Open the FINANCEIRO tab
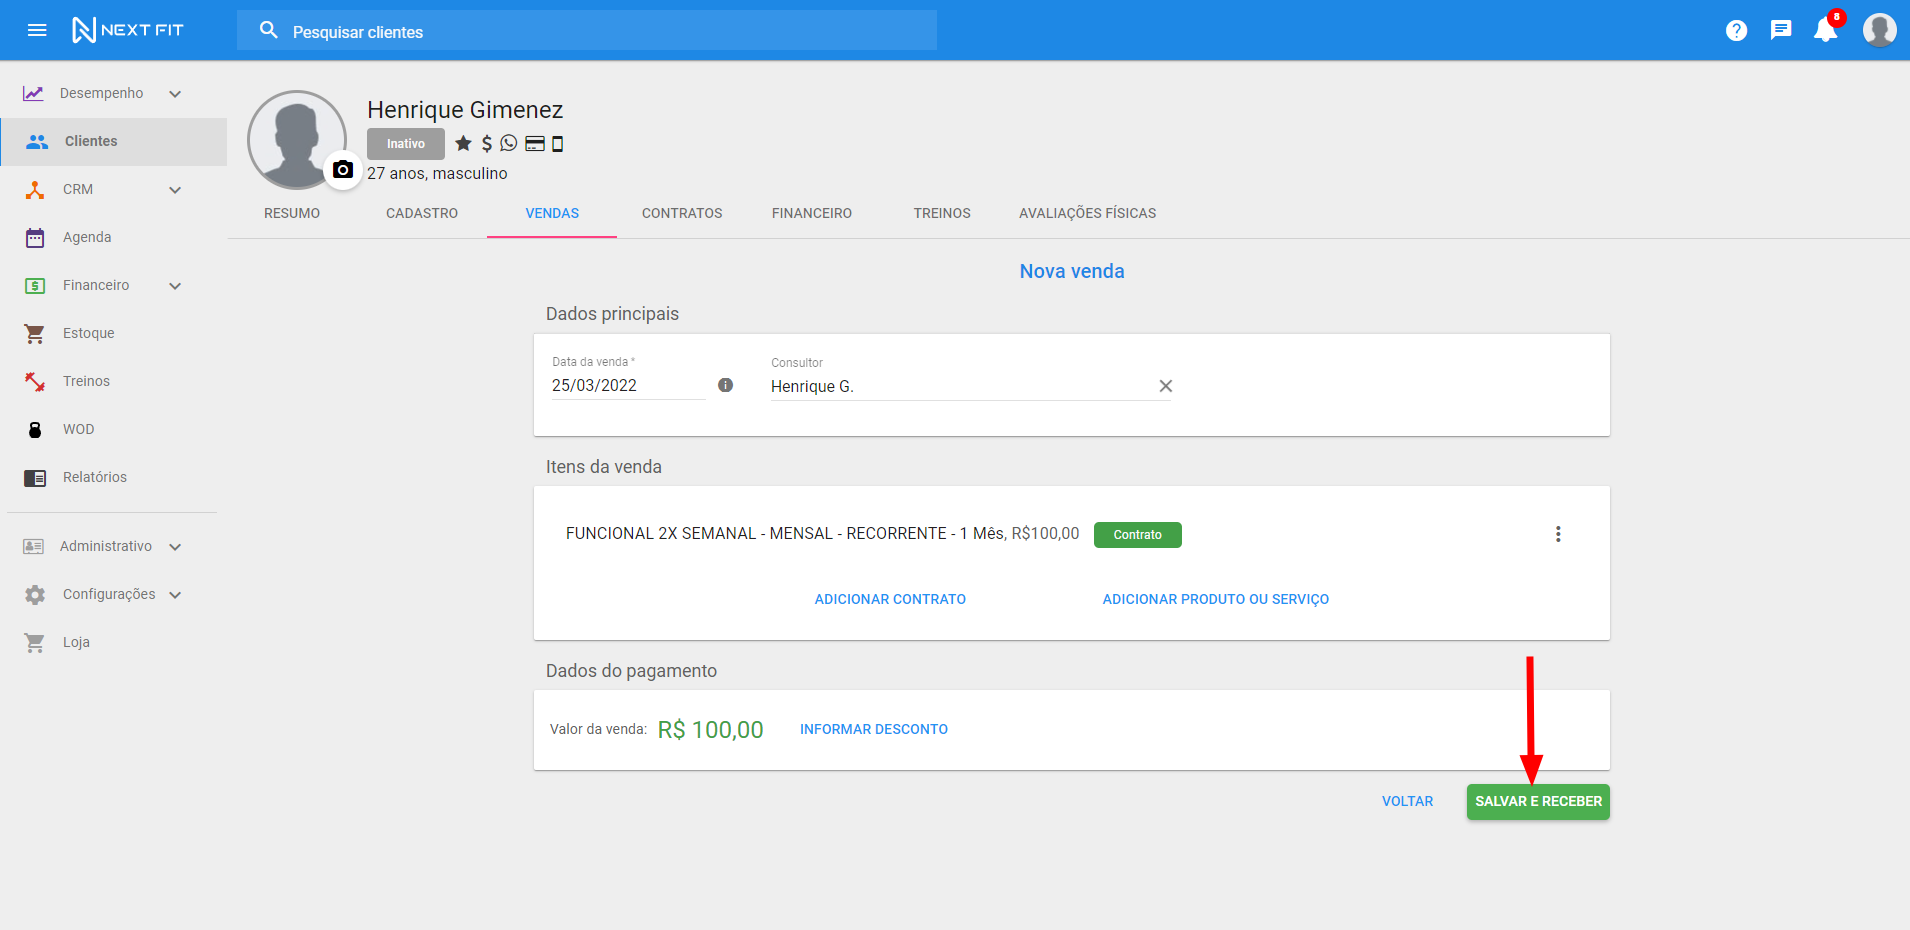1910x930 pixels. (x=812, y=213)
